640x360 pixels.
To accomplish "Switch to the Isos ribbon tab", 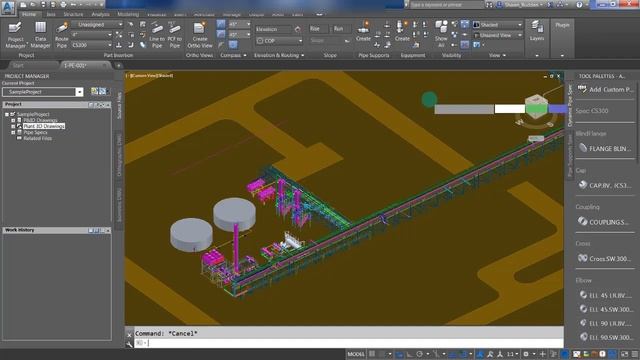I will (x=51, y=14).
